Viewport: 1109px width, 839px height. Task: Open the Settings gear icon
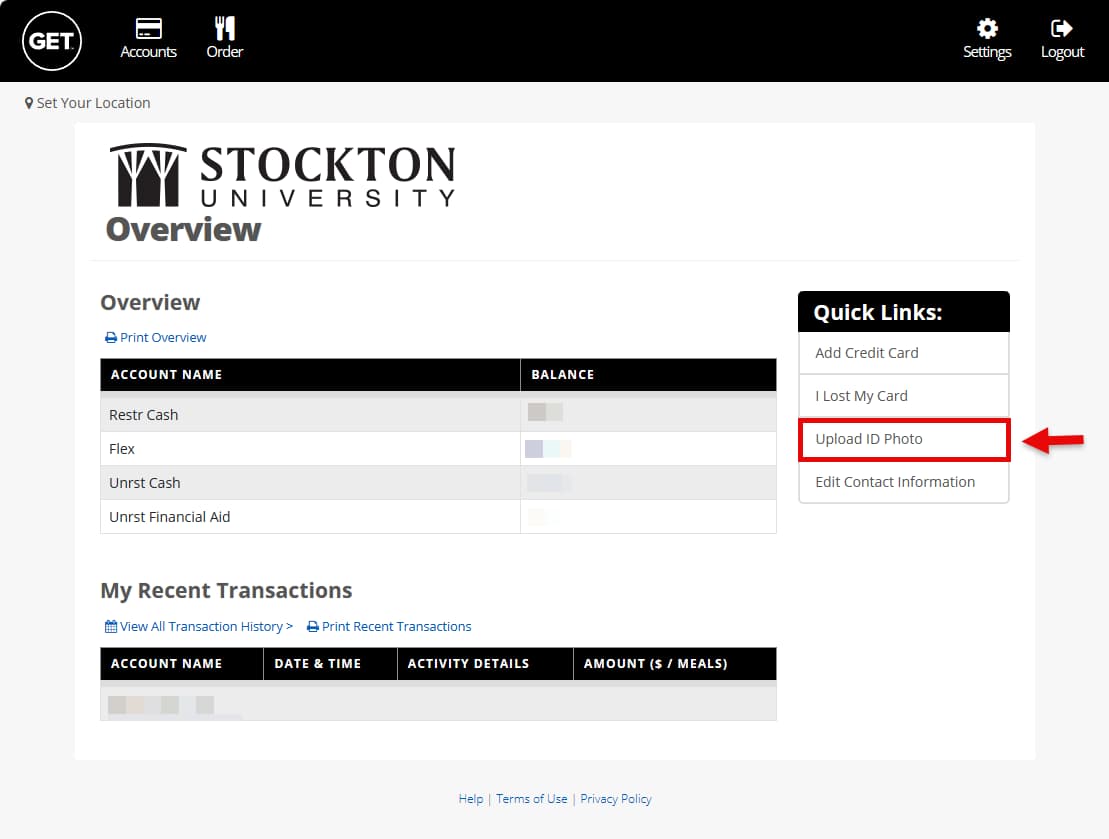(x=987, y=28)
